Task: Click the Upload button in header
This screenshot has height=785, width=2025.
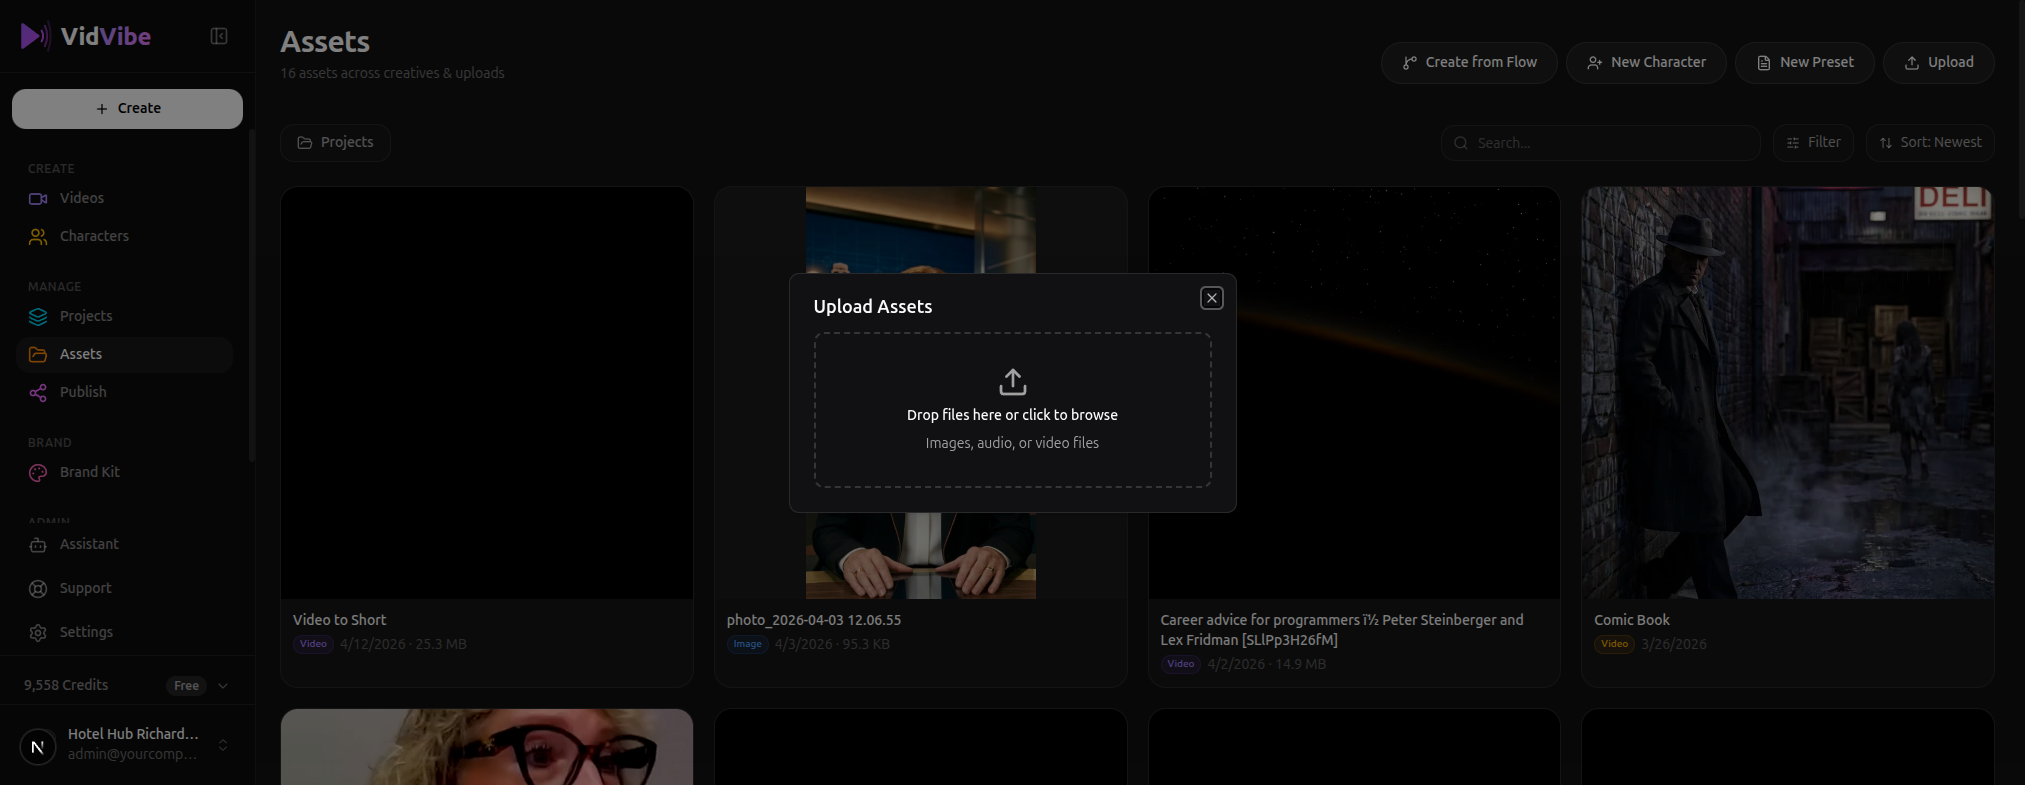Action: pos(1939,62)
